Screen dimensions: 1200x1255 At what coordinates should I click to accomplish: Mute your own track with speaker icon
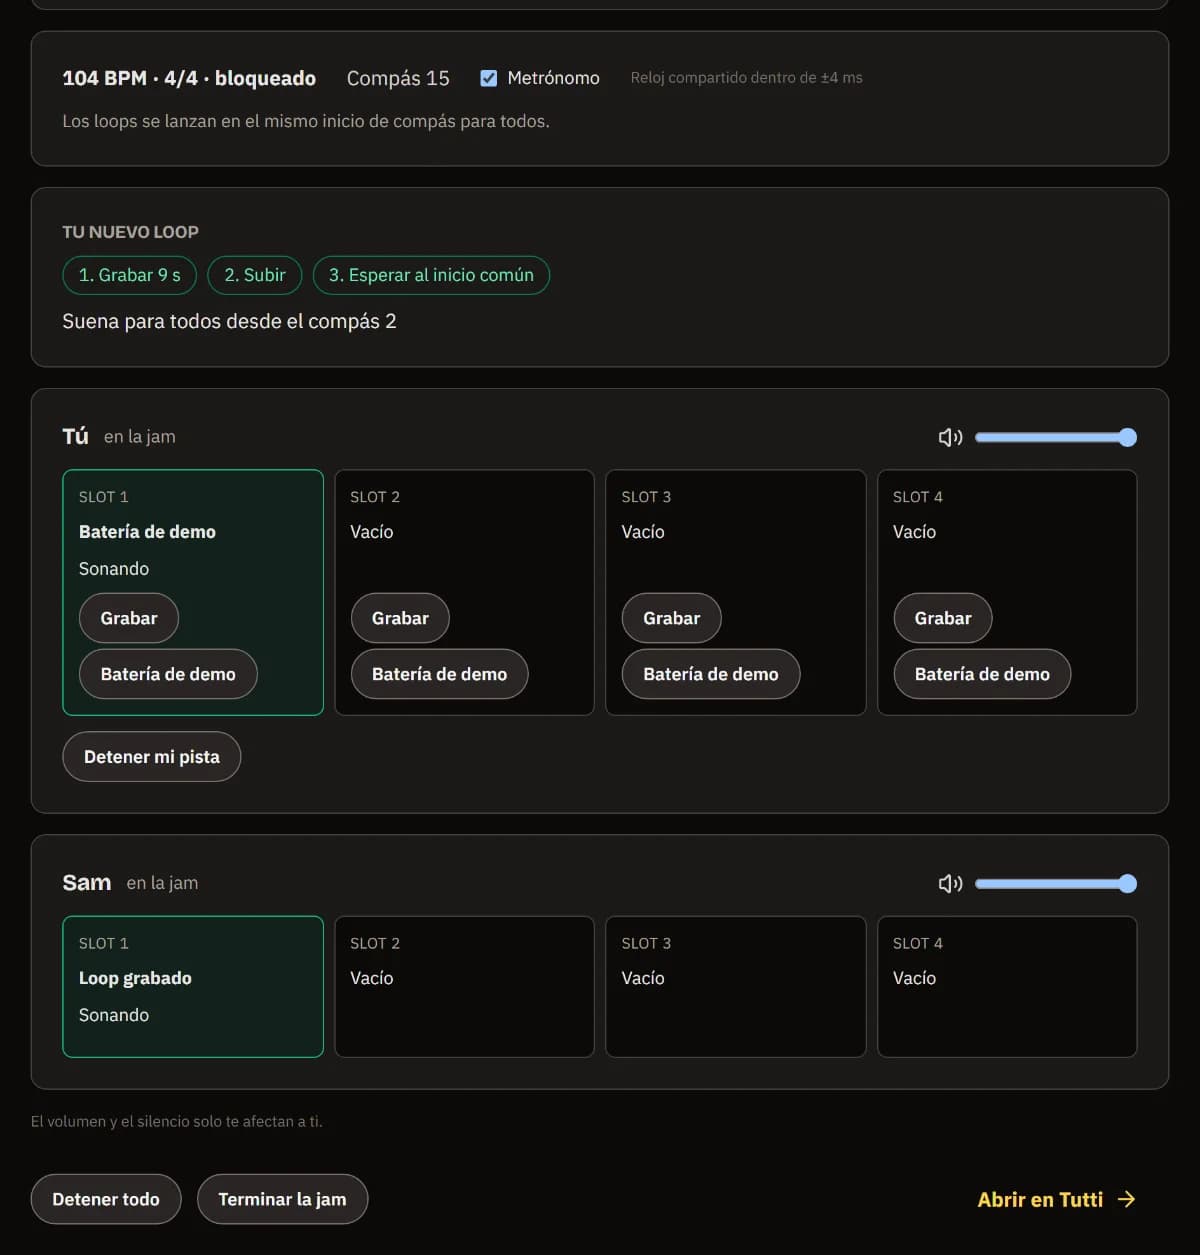coord(950,437)
